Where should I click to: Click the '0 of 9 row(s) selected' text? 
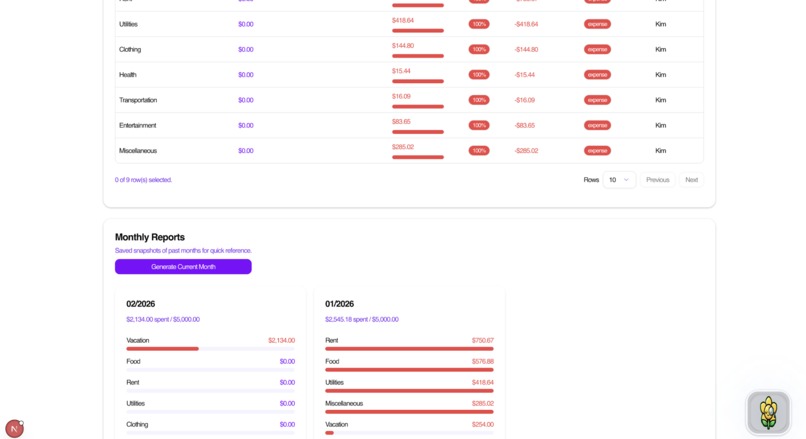click(x=143, y=180)
